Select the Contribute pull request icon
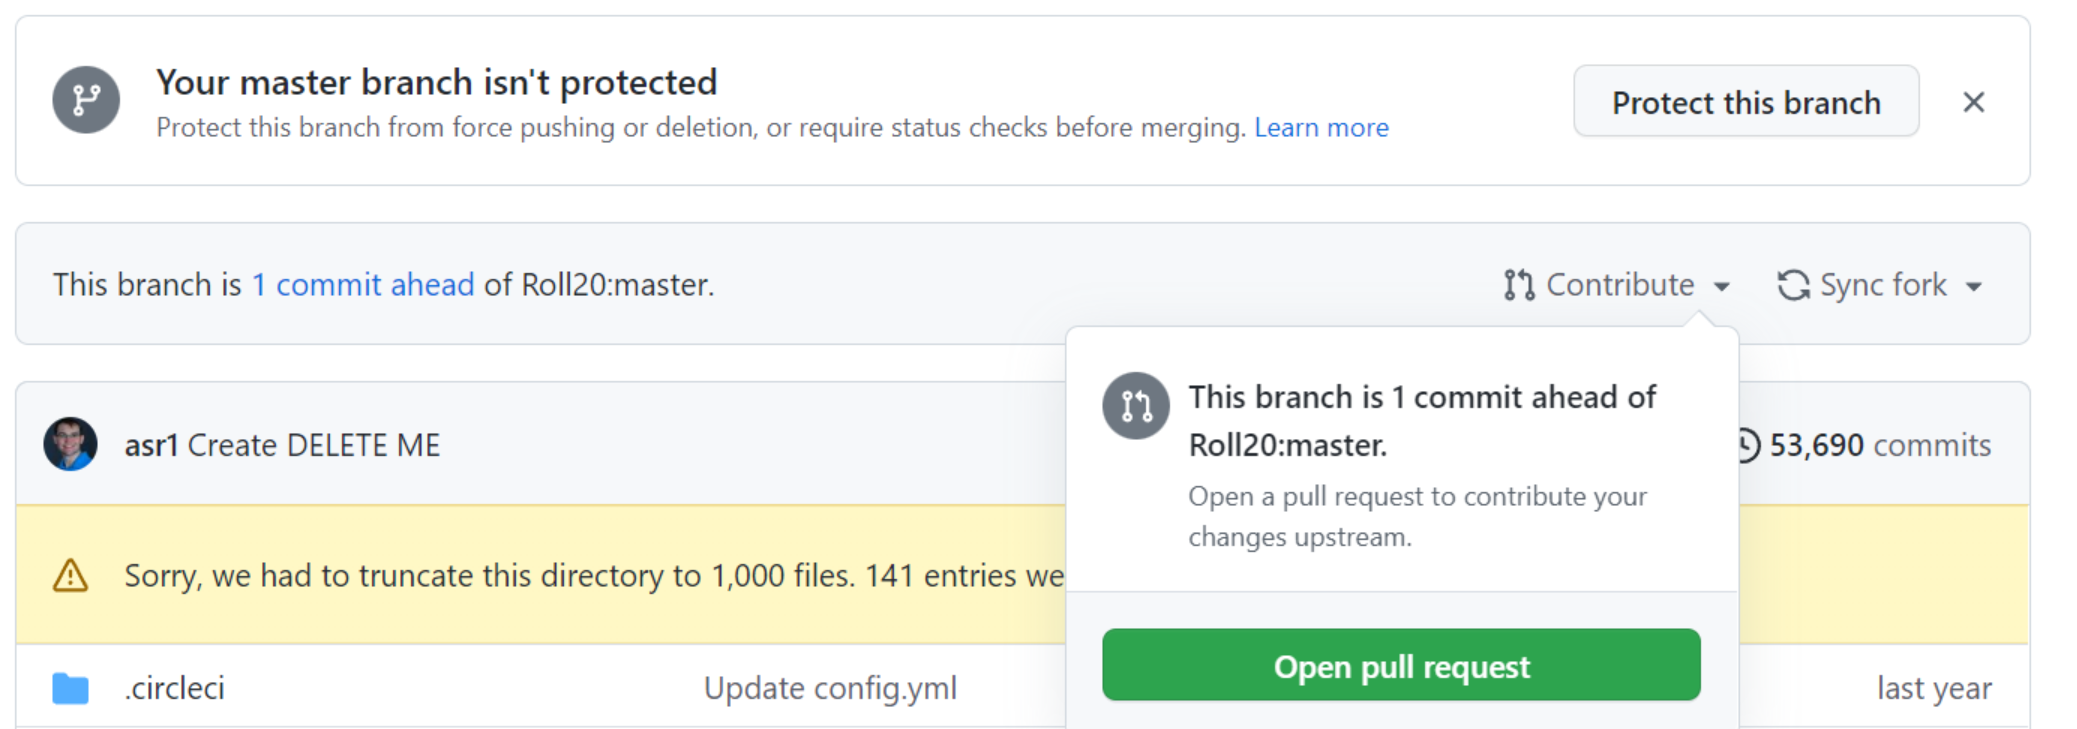 point(1518,284)
